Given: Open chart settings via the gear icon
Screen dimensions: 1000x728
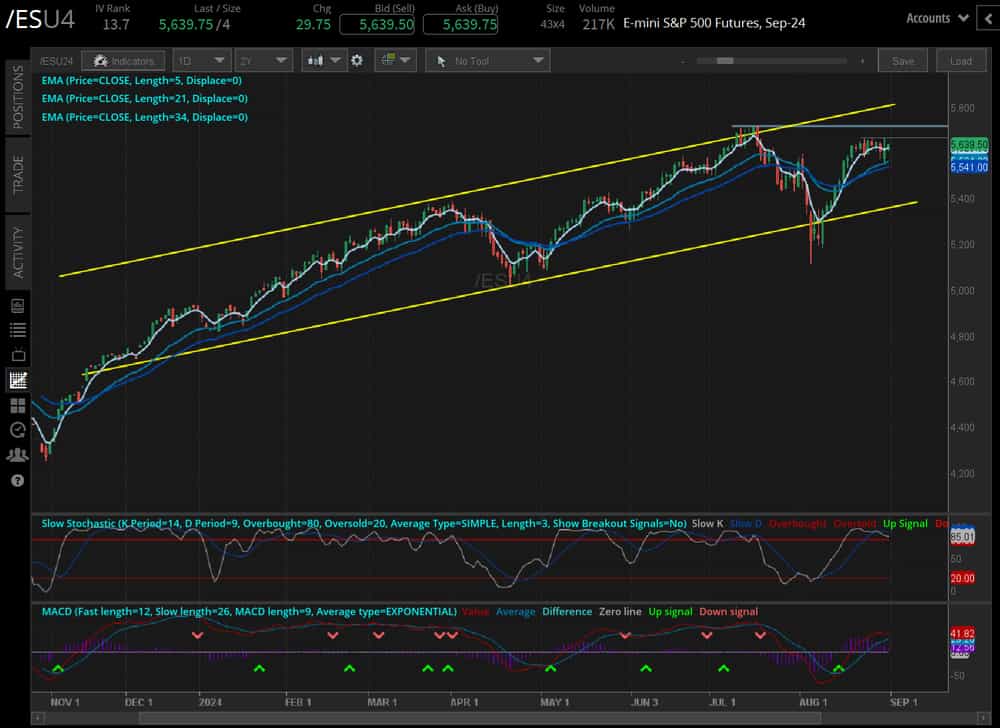Looking at the screenshot, I should coord(355,60).
